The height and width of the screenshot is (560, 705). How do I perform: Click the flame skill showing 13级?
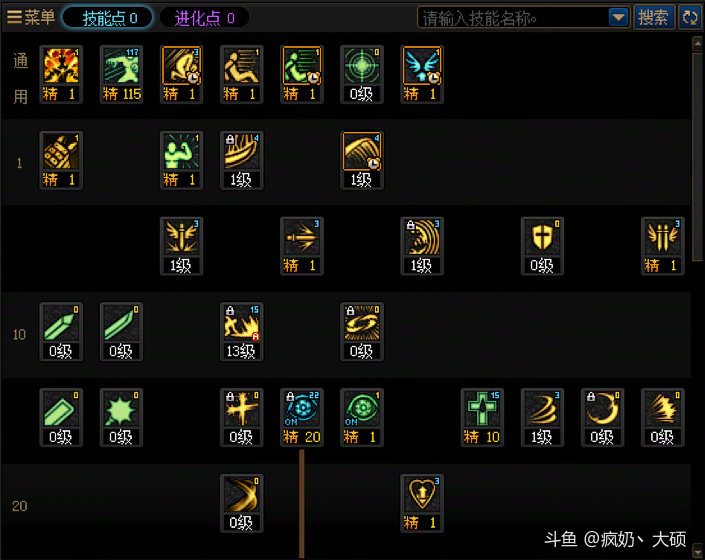[x=241, y=331]
